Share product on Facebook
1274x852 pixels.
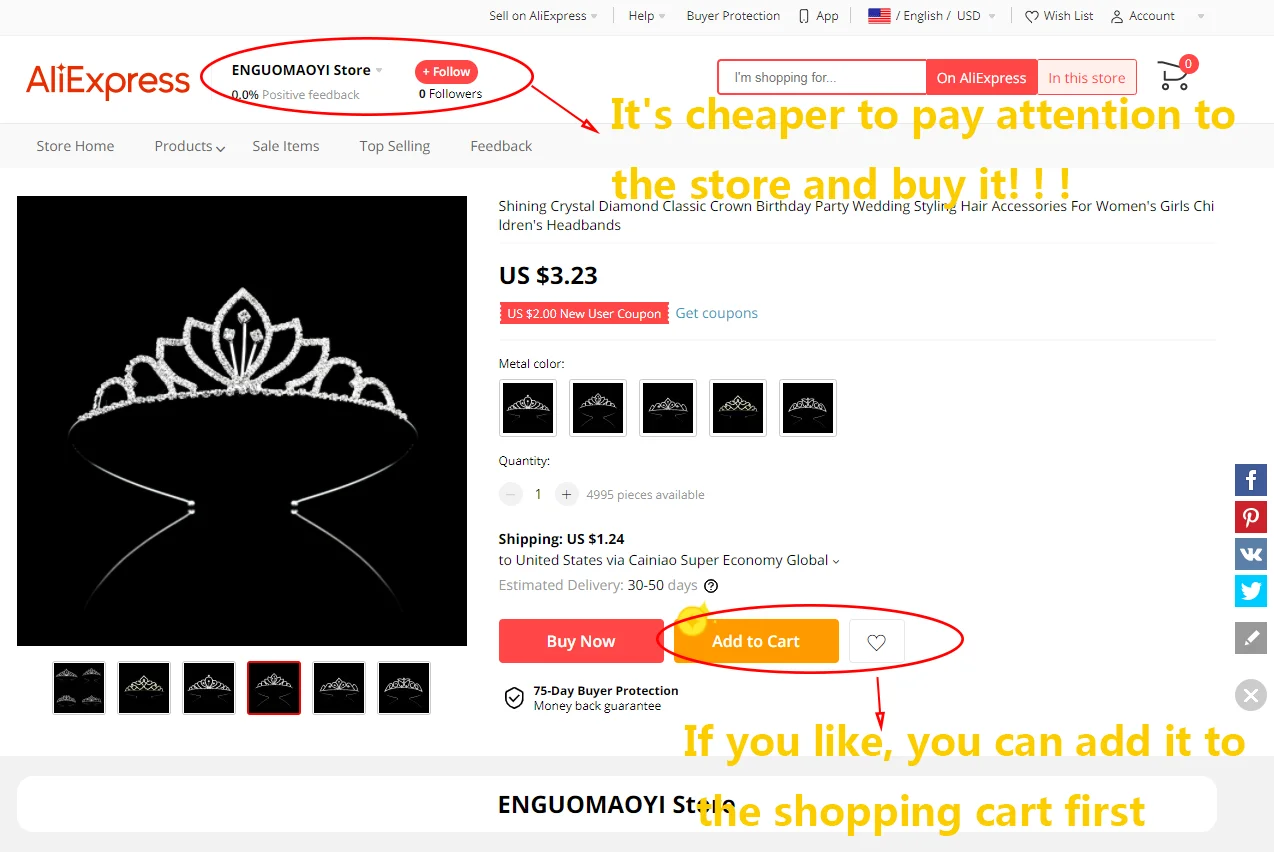1251,480
